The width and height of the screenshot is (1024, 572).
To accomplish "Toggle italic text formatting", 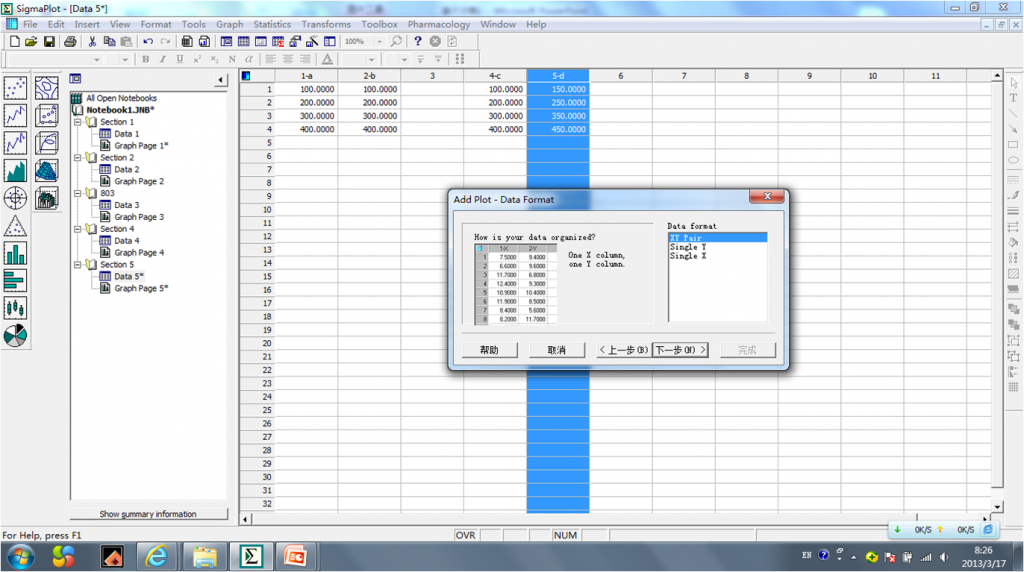I will [x=163, y=59].
